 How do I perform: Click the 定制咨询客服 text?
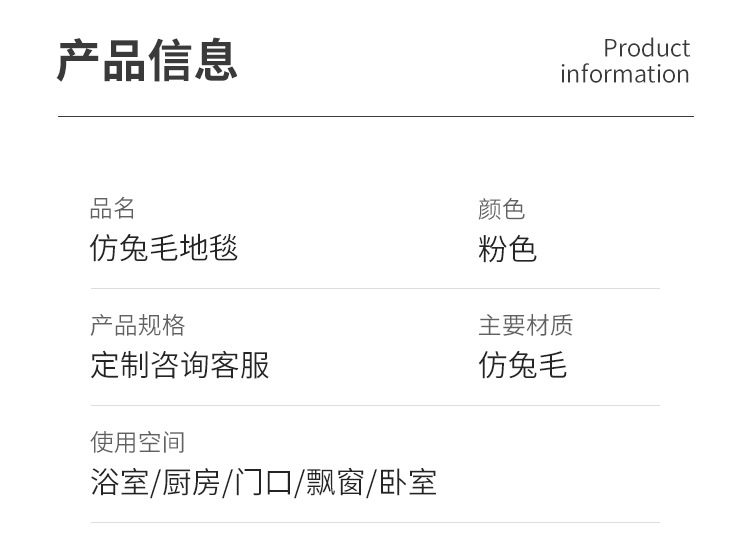click(180, 365)
